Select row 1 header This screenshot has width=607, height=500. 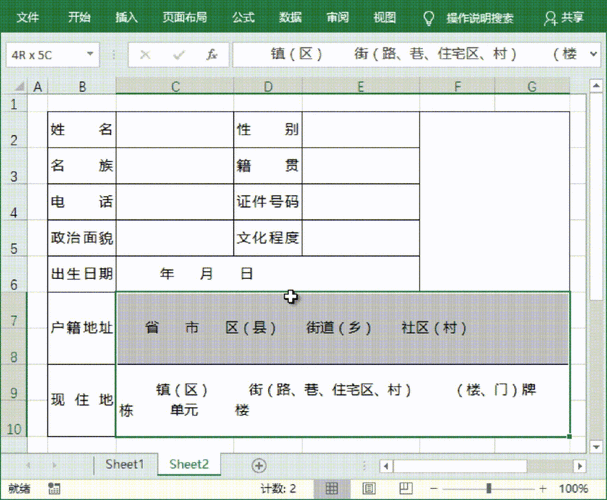14,103
